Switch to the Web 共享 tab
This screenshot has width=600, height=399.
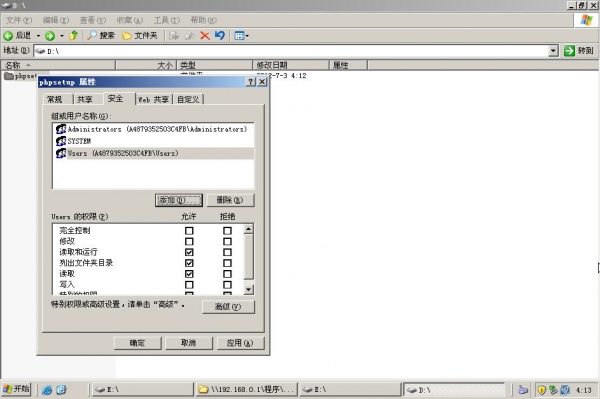pyautogui.click(x=154, y=99)
